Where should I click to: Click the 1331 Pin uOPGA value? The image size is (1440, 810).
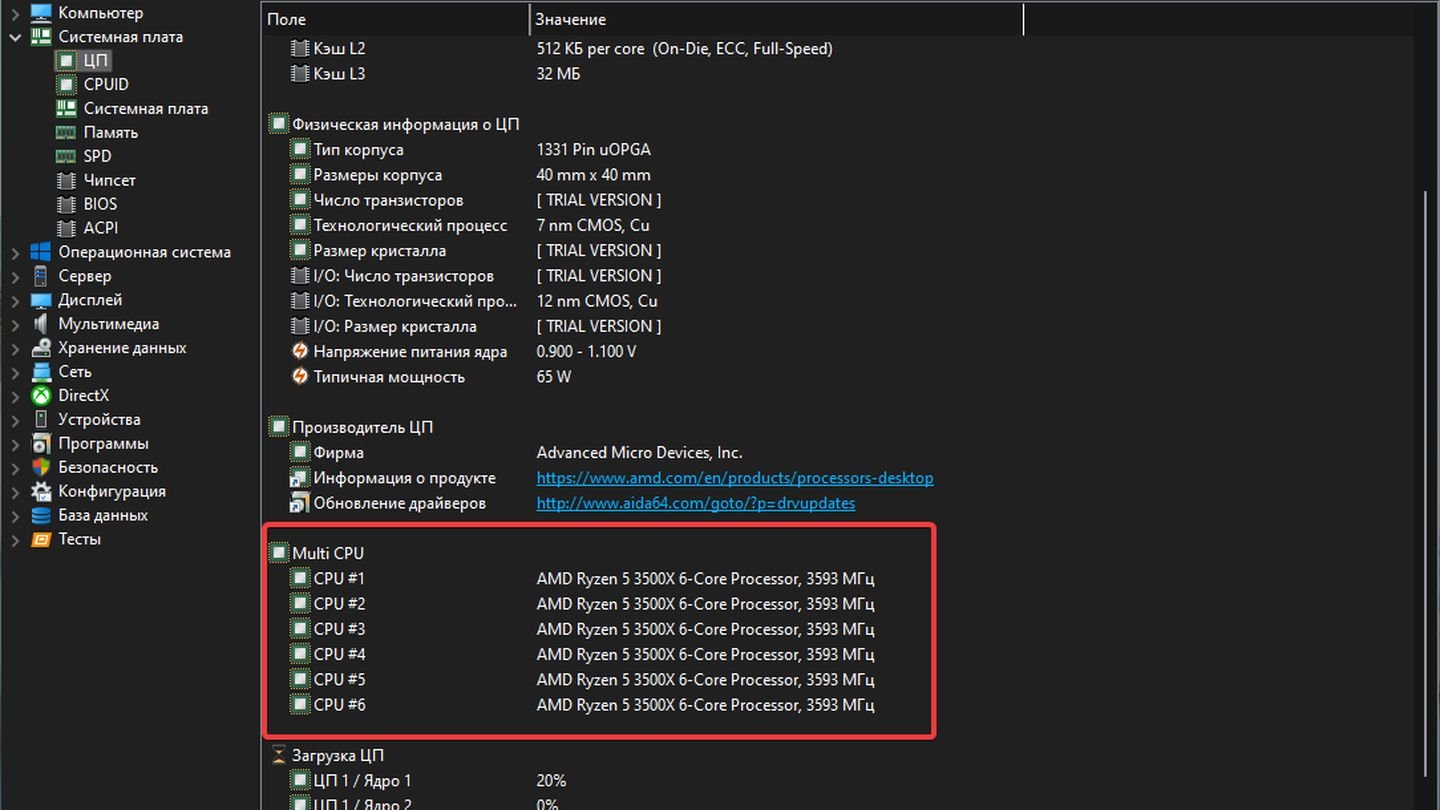point(594,150)
